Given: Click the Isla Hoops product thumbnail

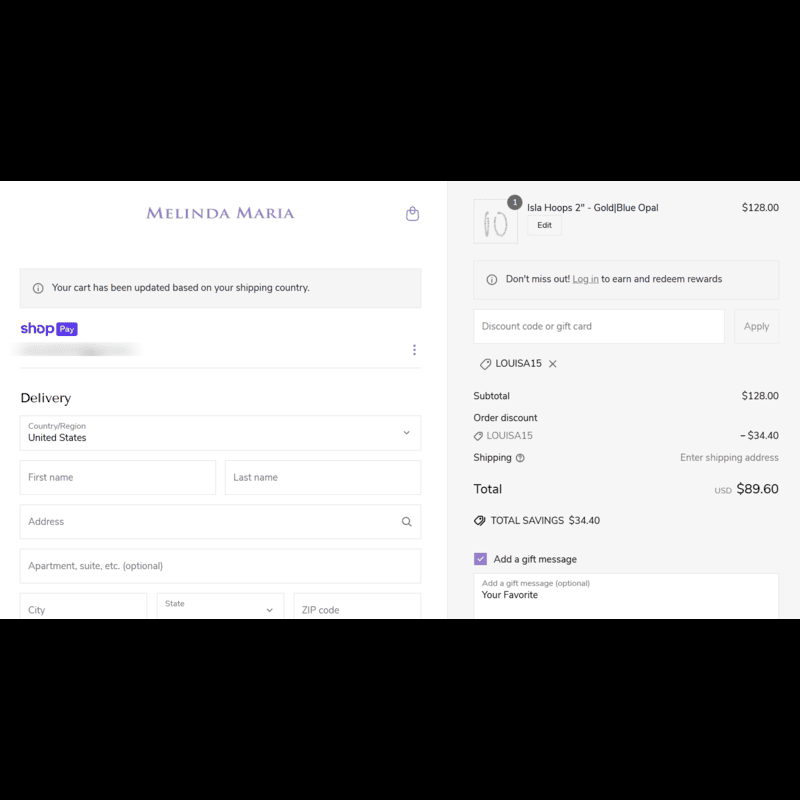Looking at the screenshot, I should coord(495,221).
